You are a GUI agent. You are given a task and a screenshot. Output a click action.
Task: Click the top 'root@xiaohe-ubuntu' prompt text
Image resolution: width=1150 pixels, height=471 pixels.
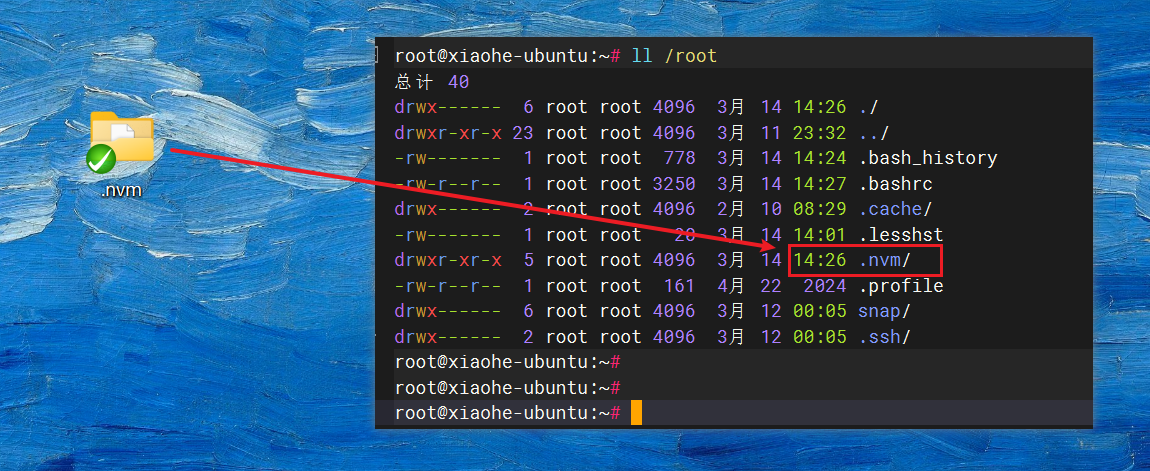coord(492,56)
